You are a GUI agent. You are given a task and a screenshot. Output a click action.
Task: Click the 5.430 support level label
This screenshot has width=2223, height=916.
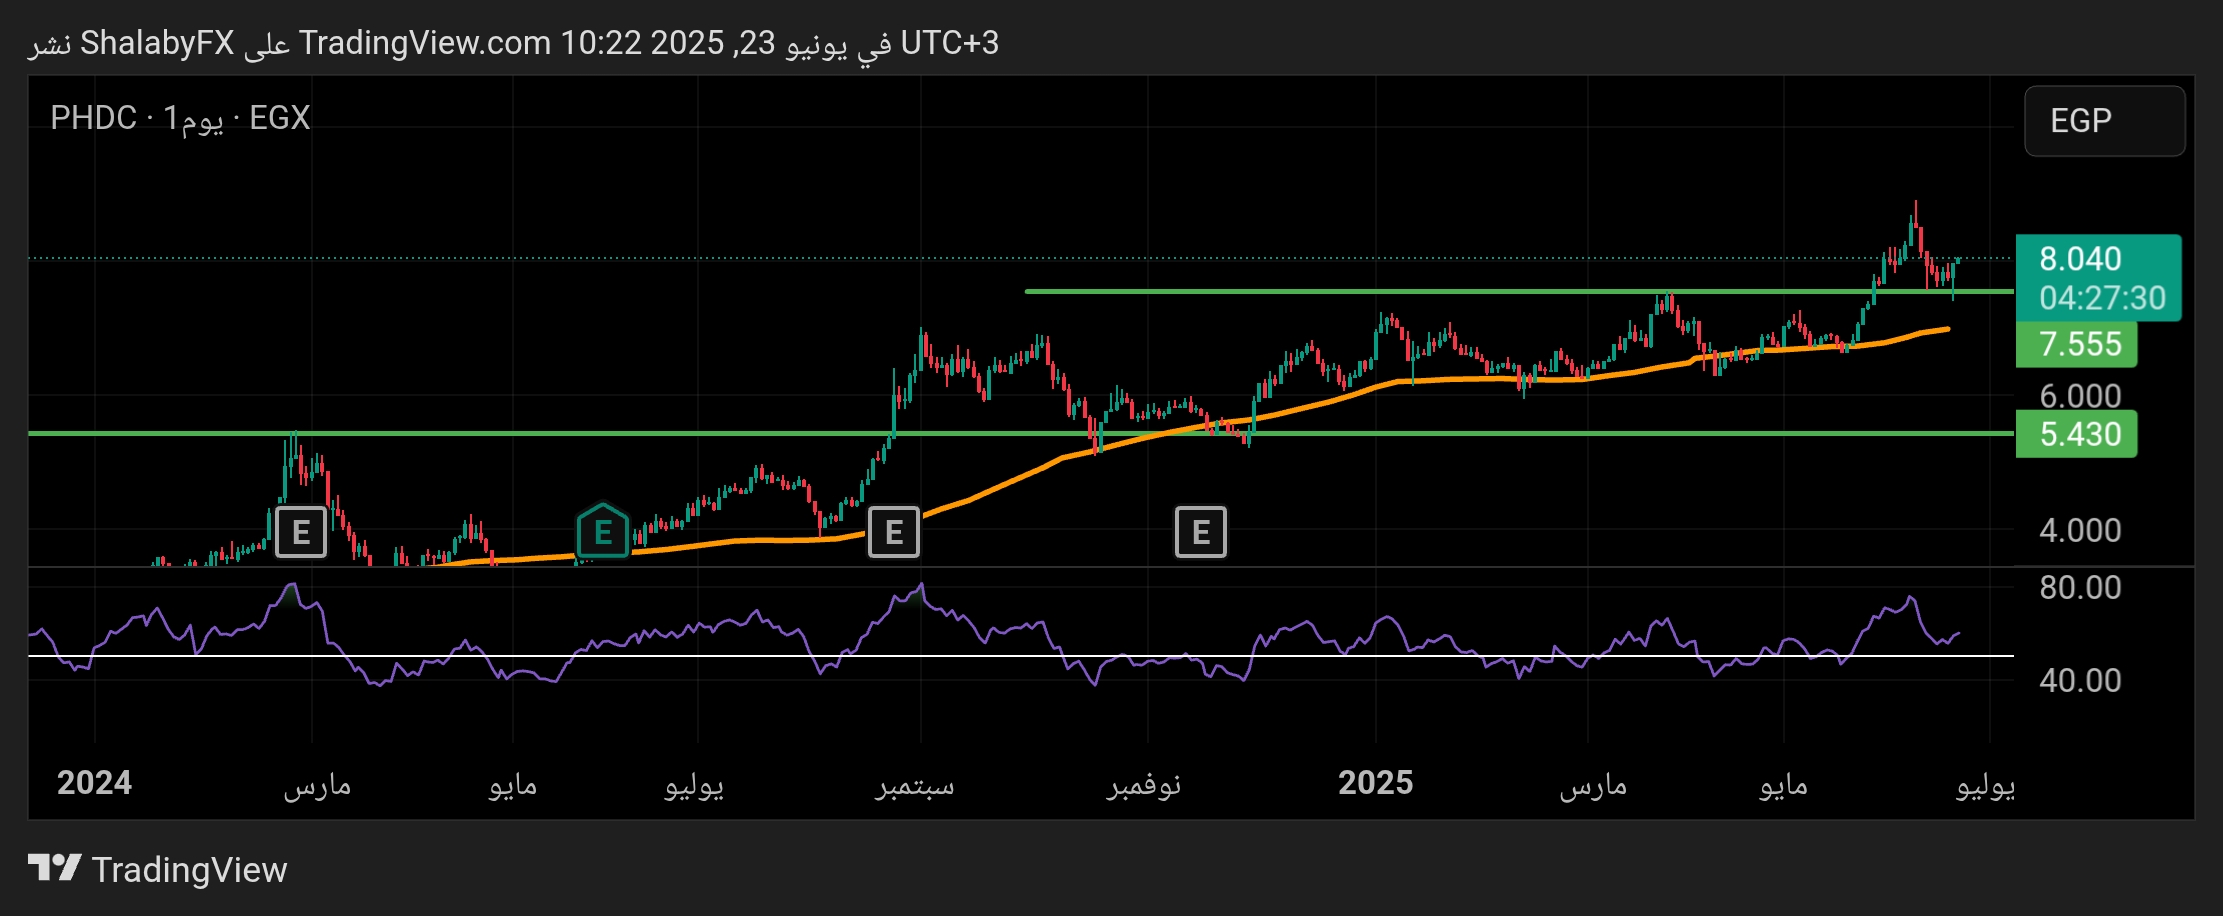click(x=2077, y=434)
